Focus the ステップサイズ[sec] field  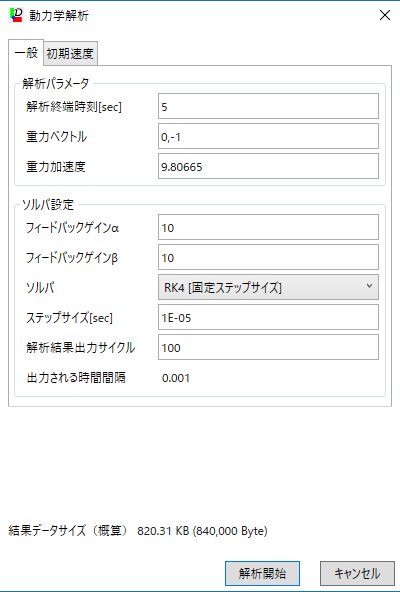pos(268,318)
